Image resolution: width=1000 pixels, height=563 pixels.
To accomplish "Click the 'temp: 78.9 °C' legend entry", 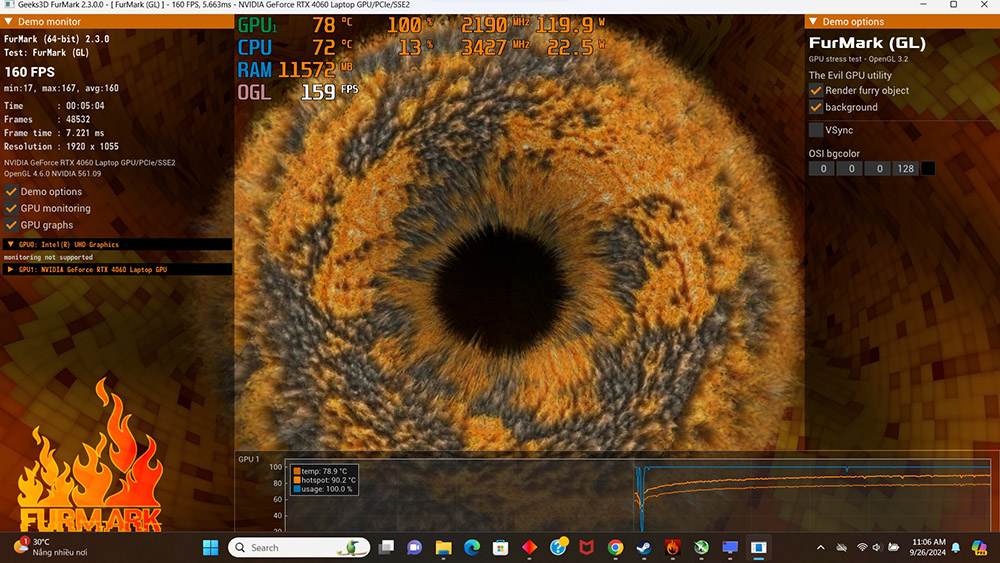I will click(x=320, y=471).
